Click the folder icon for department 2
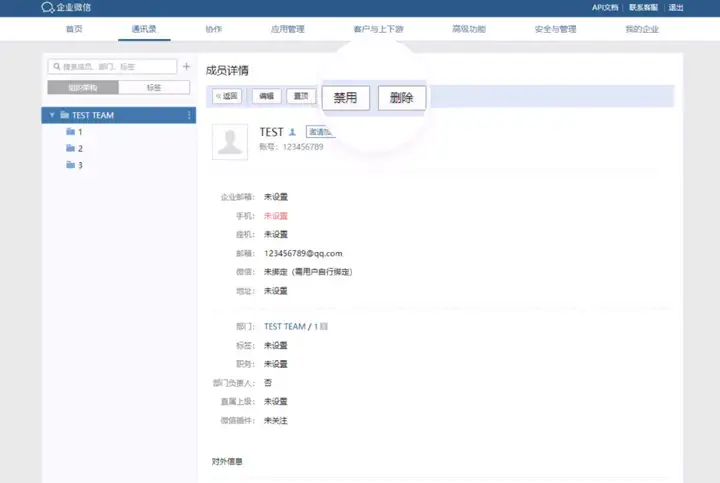Image resolution: width=720 pixels, height=483 pixels. tap(70, 148)
